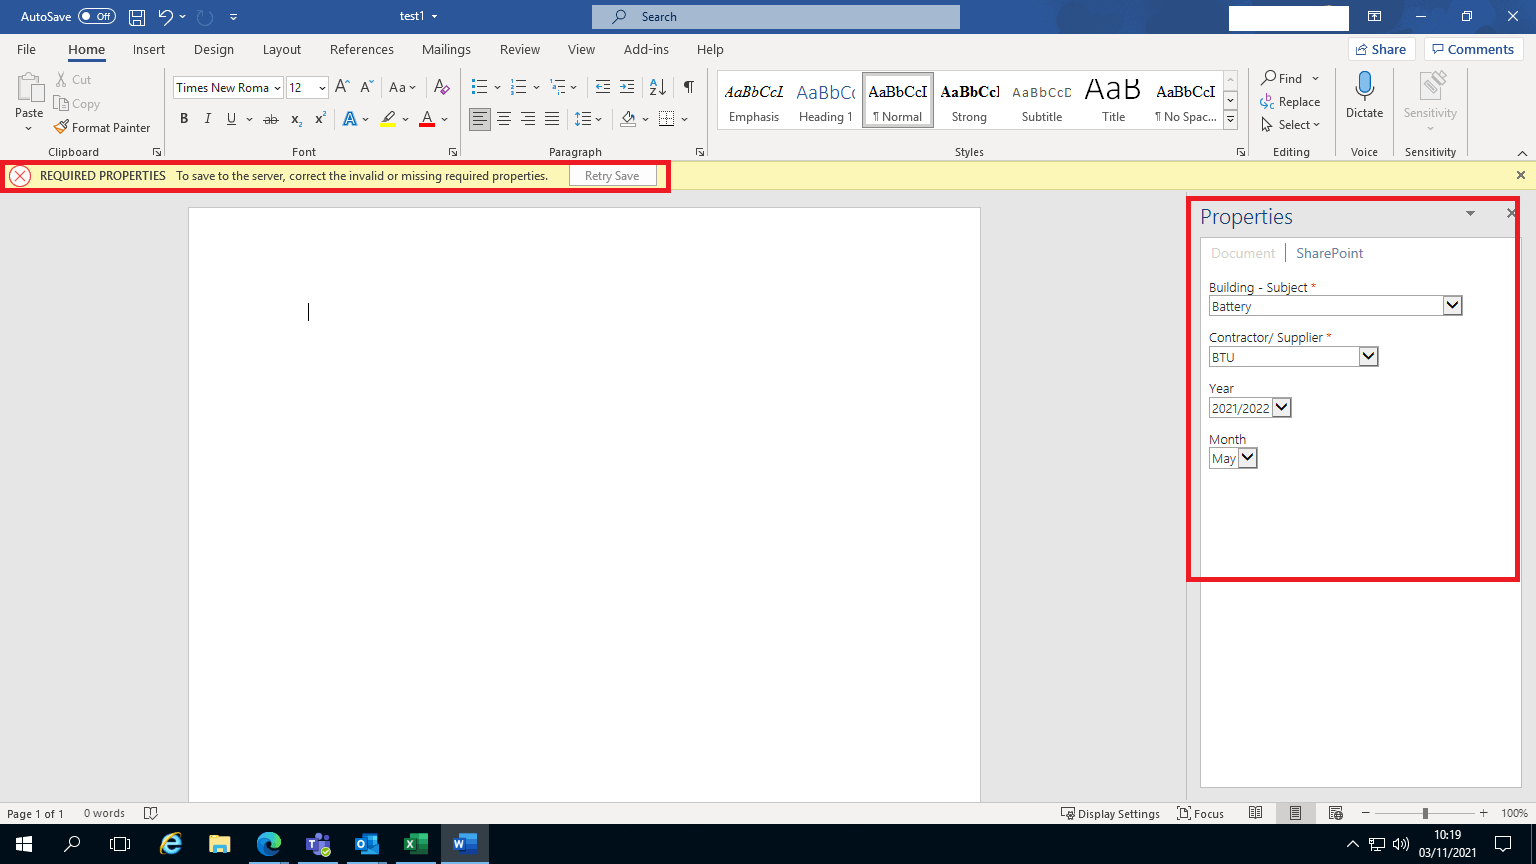Open the Insert ribbon tab
Viewport: 1536px width, 864px height.
(x=149, y=49)
